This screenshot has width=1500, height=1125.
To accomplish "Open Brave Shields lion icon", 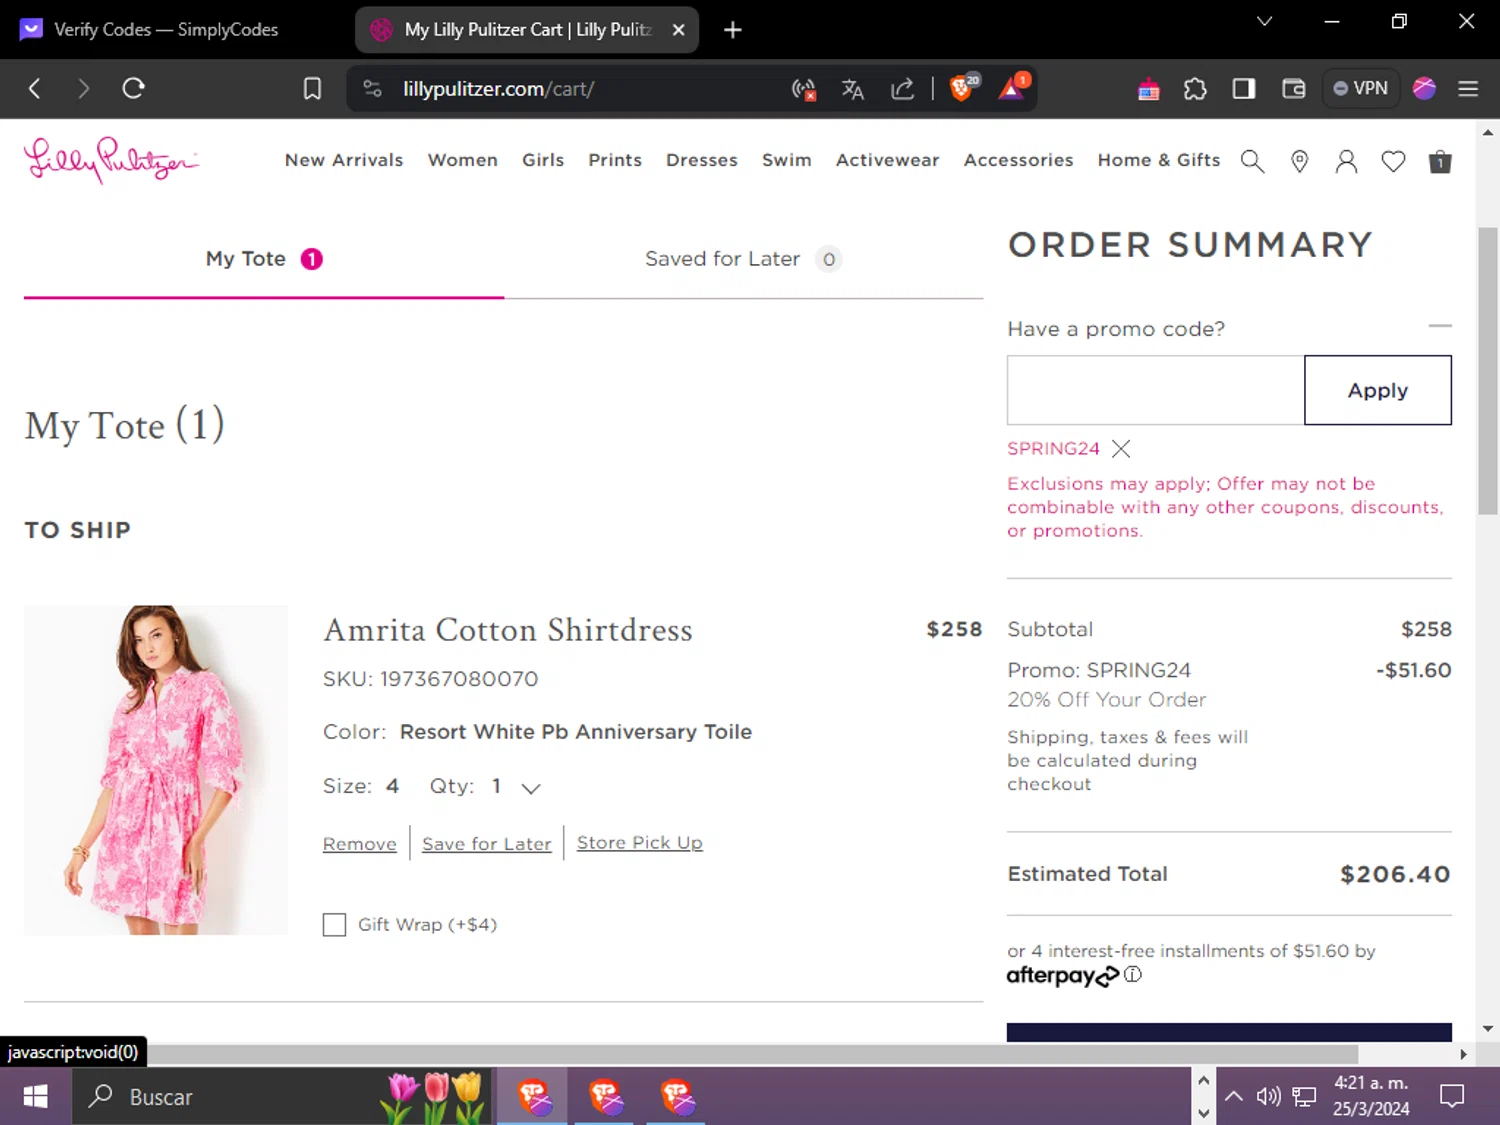I will tap(962, 88).
